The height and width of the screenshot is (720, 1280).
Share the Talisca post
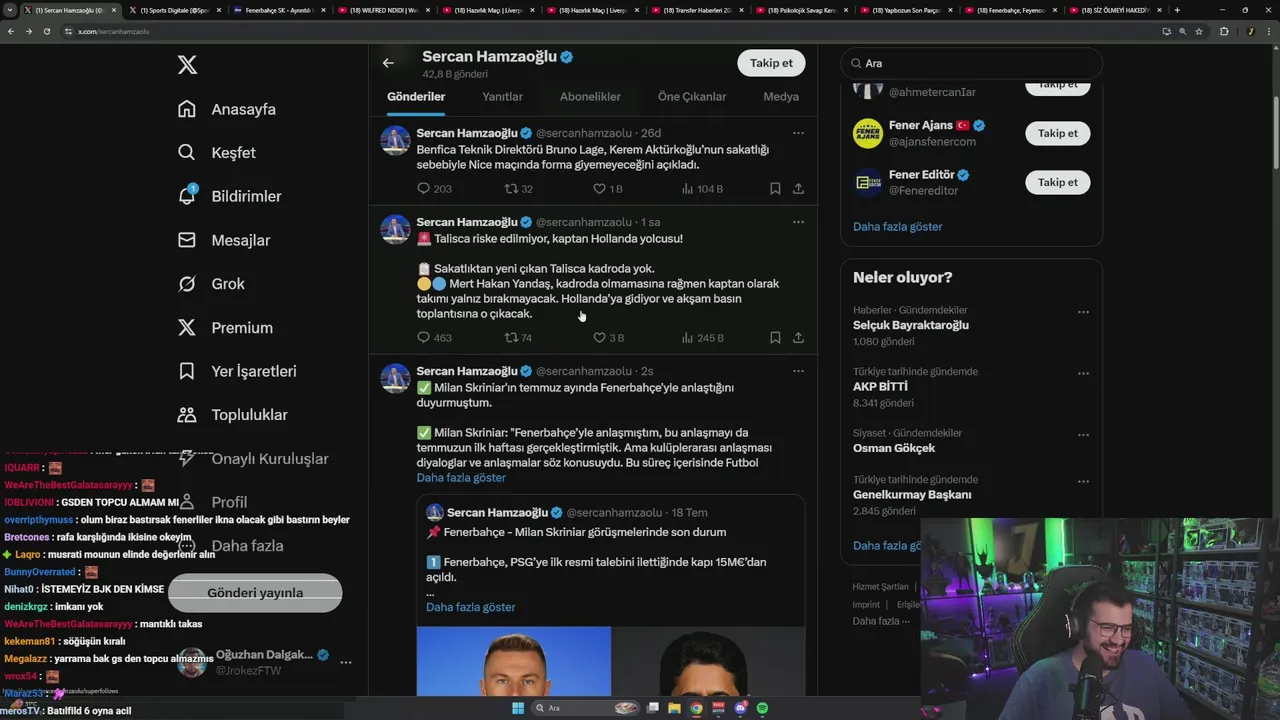(x=798, y=338)
